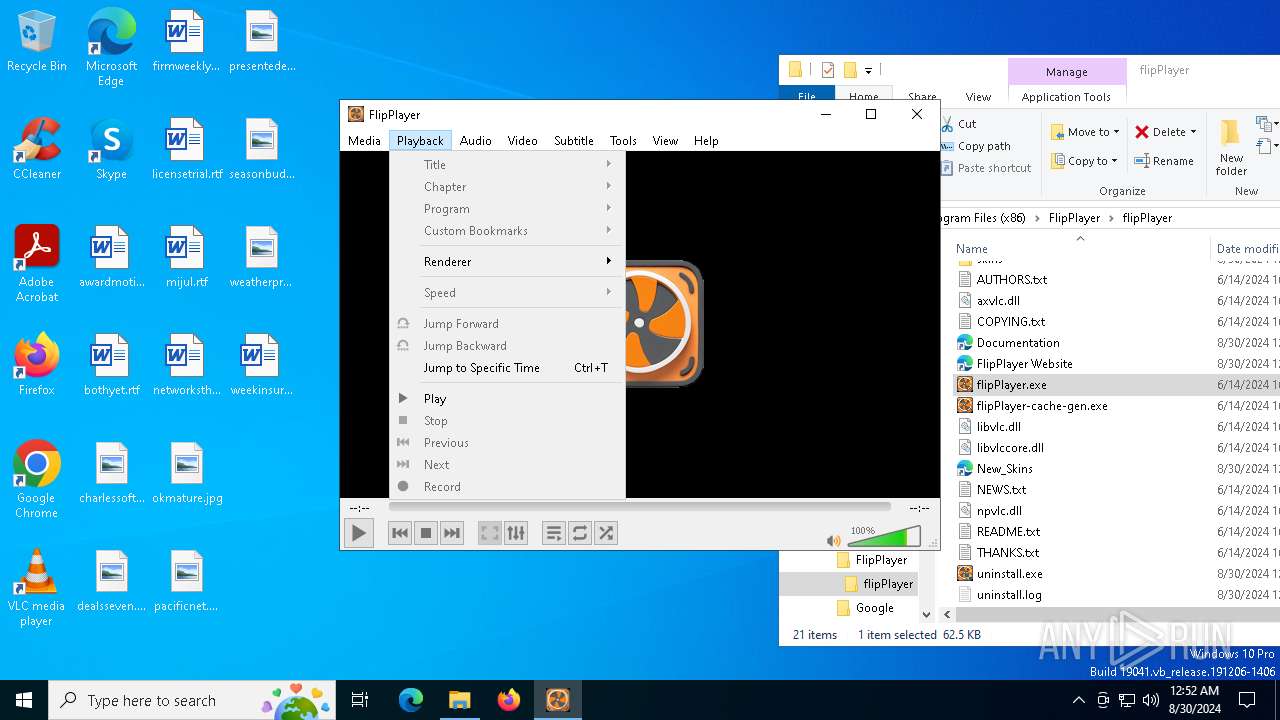Open Copy to dropdown in ribbon

tap(1085, 161)
